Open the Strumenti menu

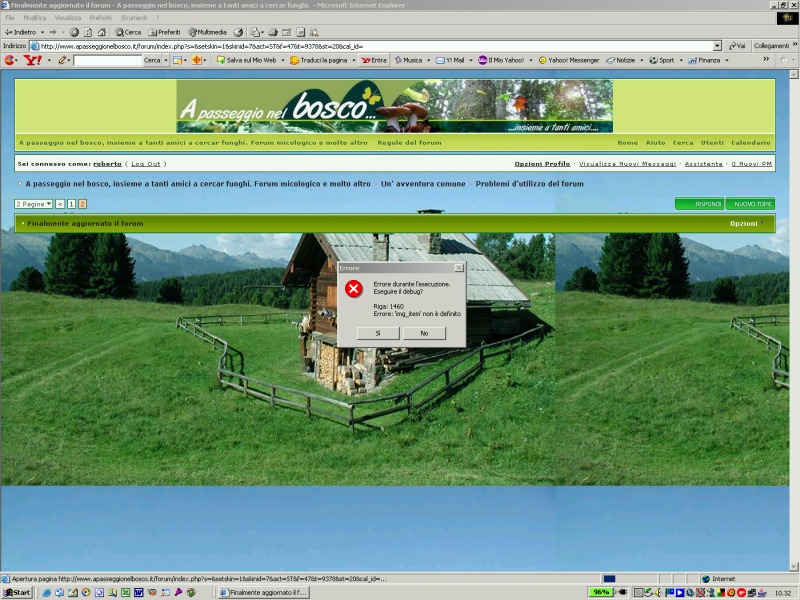[133, 18]
